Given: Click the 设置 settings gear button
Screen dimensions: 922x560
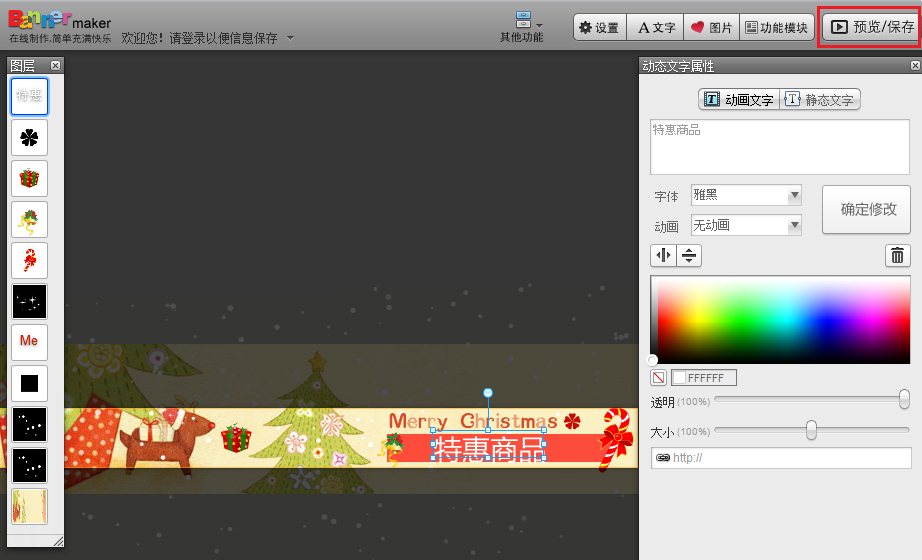Looking at the screenshot, I should (600, 28).
